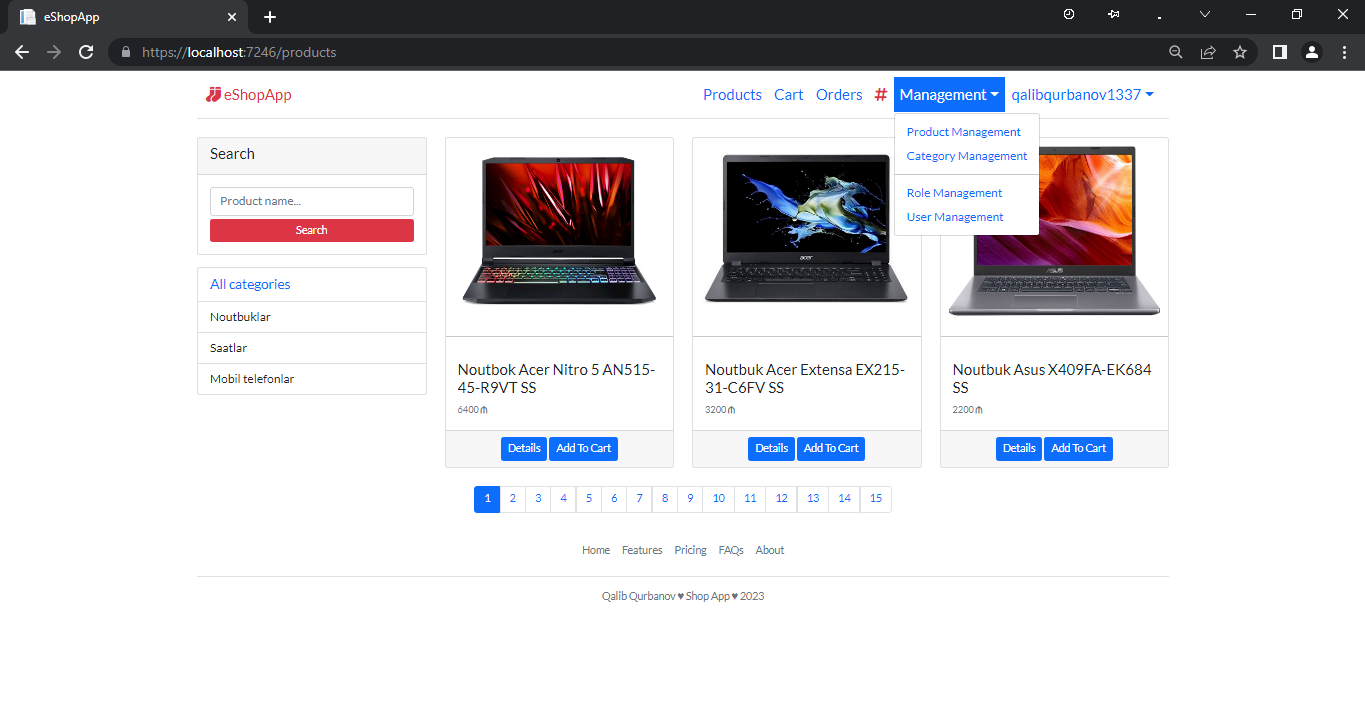Click the Asus X409FA laptop image
Viewport: 1365px width, 712px height.
(x=1054, y=232)
